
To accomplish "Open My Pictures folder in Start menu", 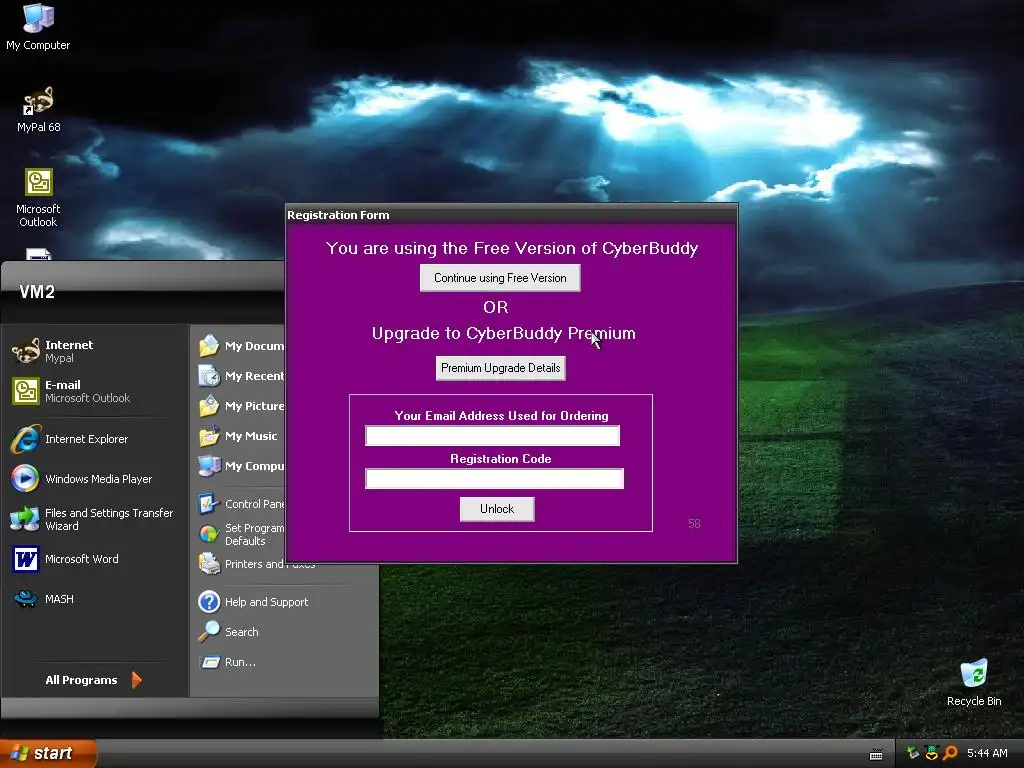I will [241, 406].
